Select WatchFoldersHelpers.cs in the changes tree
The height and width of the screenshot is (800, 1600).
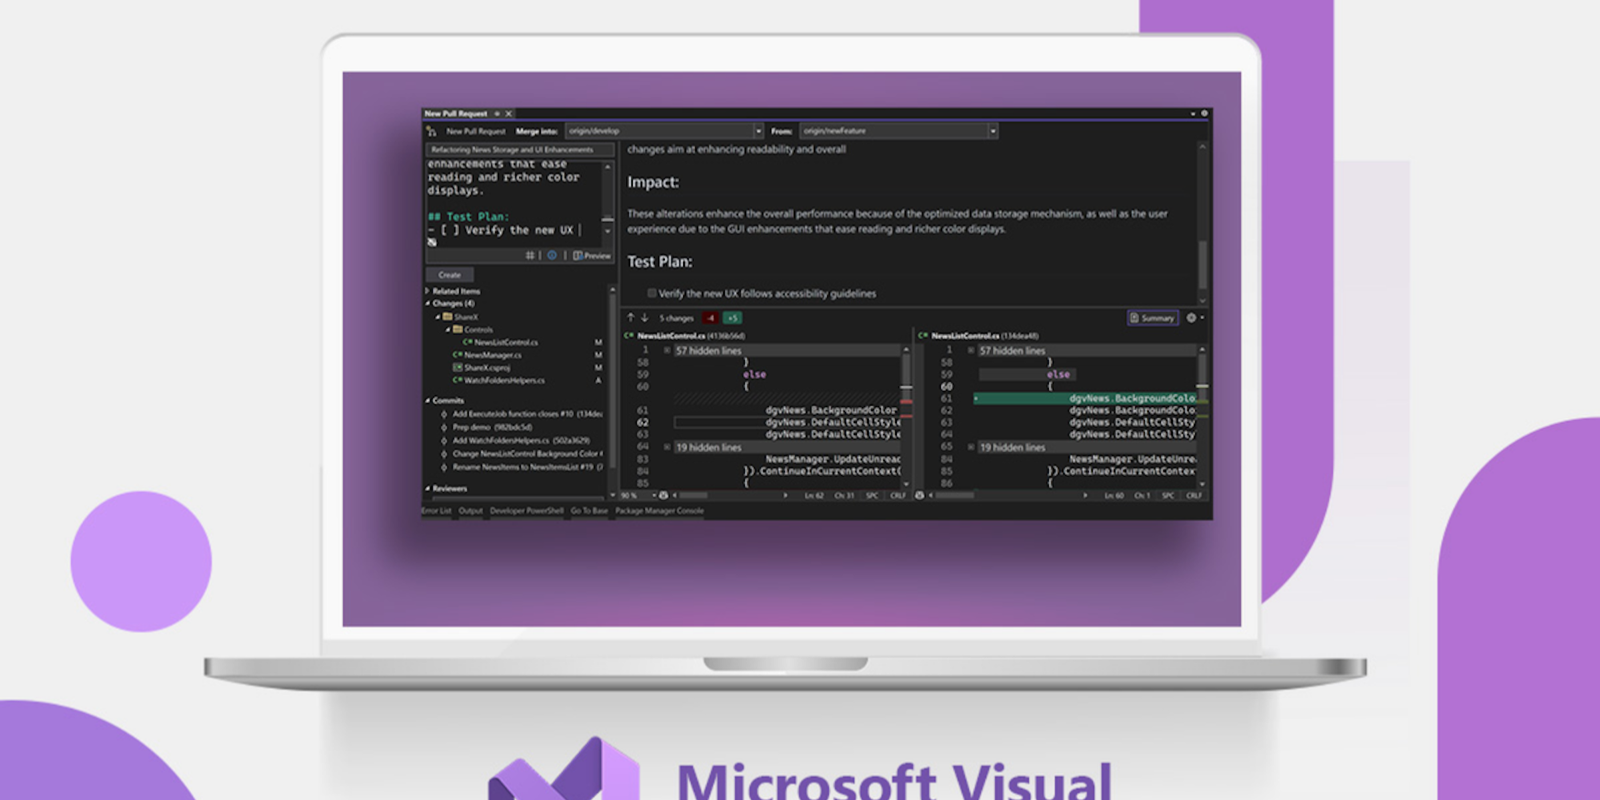[504, 381]
